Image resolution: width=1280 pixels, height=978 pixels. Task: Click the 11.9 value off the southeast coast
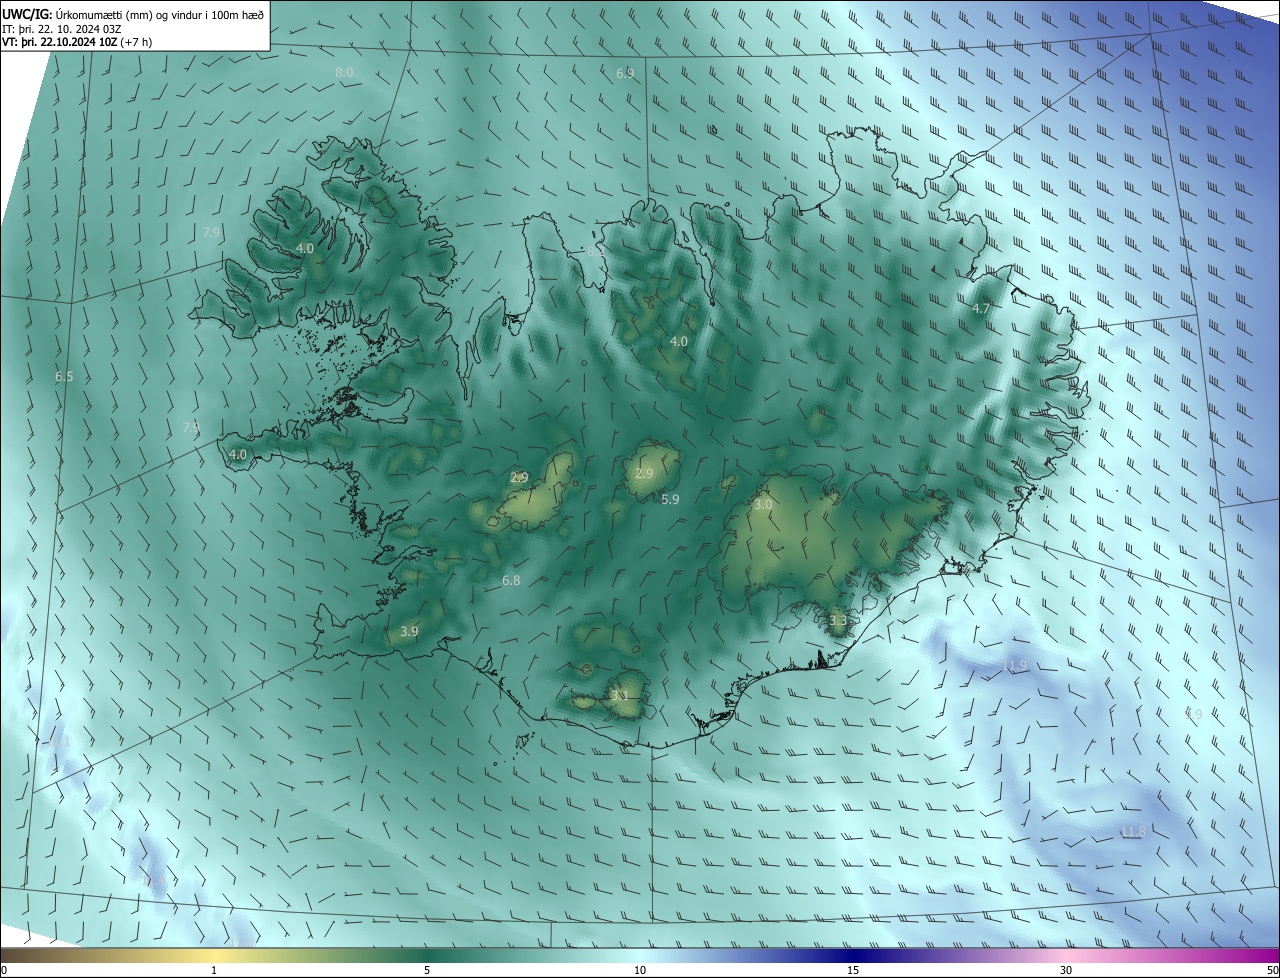click(x=1015, y=666)
